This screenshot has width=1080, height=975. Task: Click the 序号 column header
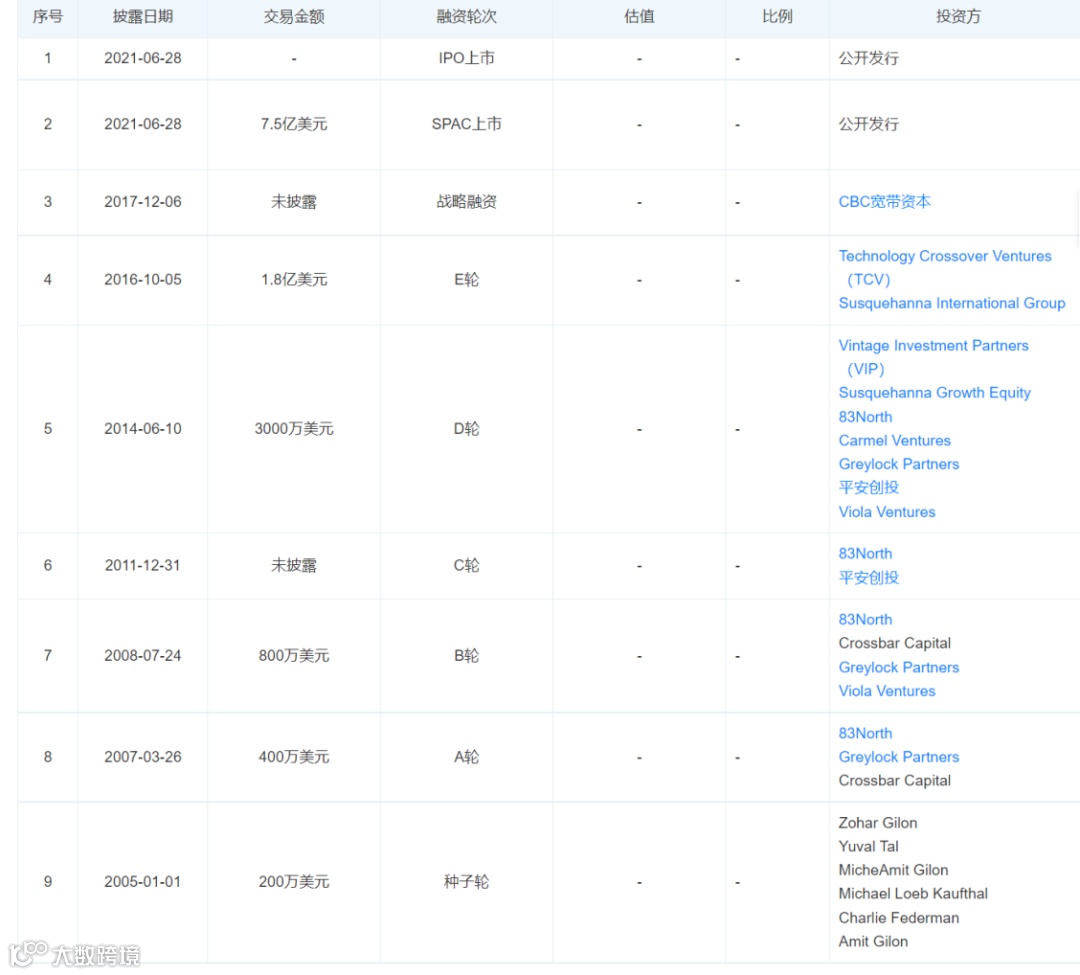click(x=48, y=17)
